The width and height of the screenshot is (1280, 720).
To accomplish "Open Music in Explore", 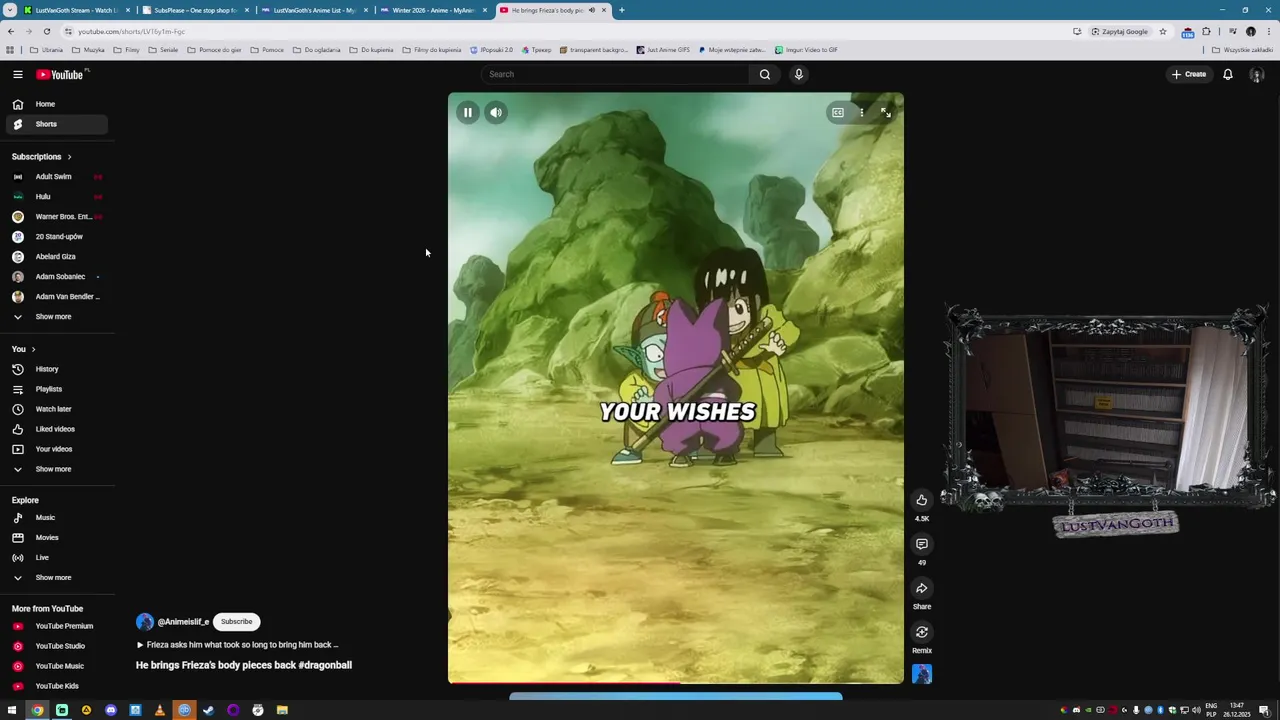I will point(56,518).
